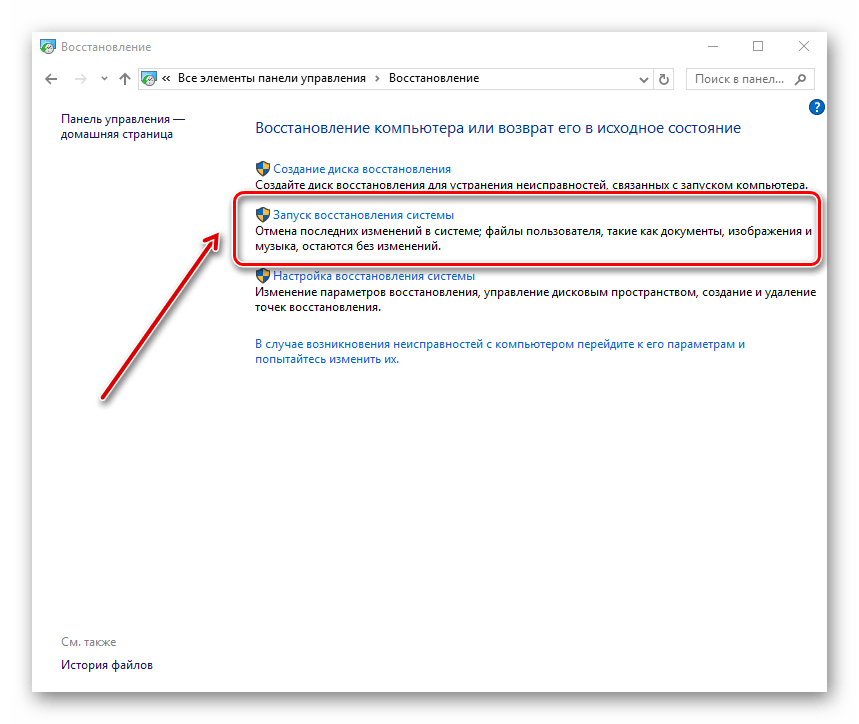Viewport: 859px width, 724px height.
Task: Open the Настройка восстановления системы link
Action: [x=374, y=276]
